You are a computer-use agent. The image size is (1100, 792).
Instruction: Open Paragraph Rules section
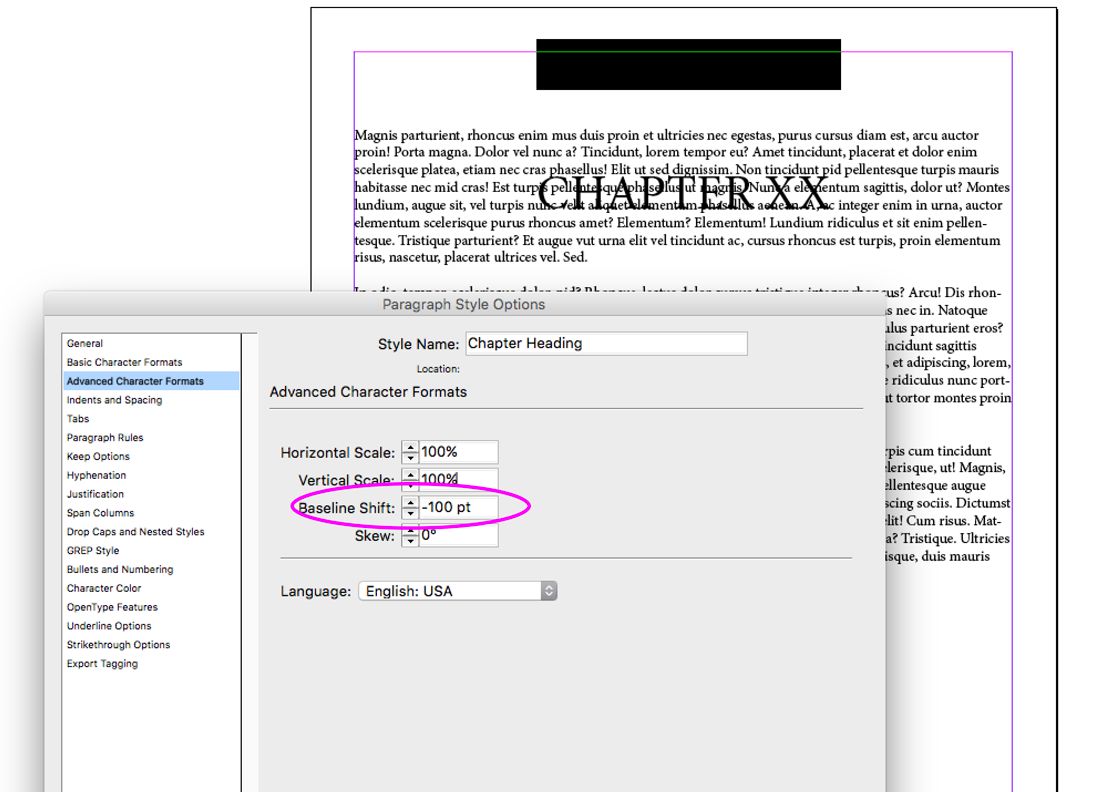(x=105, y=438)
